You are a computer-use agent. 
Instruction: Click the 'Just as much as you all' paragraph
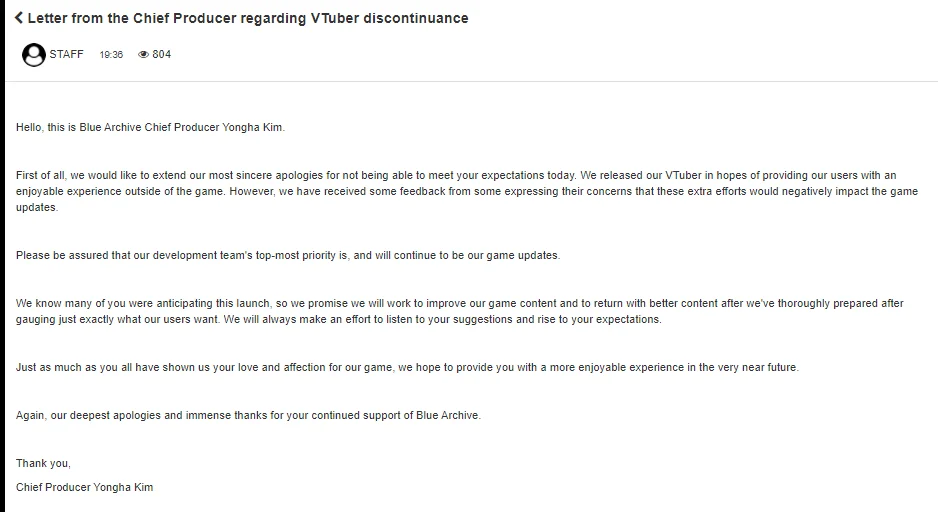(407, 367)
